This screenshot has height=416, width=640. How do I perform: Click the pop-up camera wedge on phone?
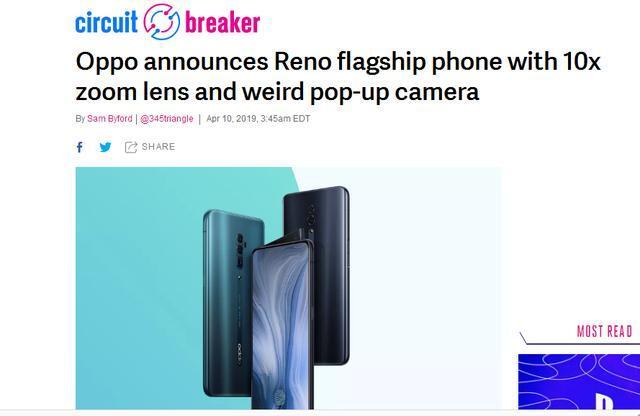point(288,240)
